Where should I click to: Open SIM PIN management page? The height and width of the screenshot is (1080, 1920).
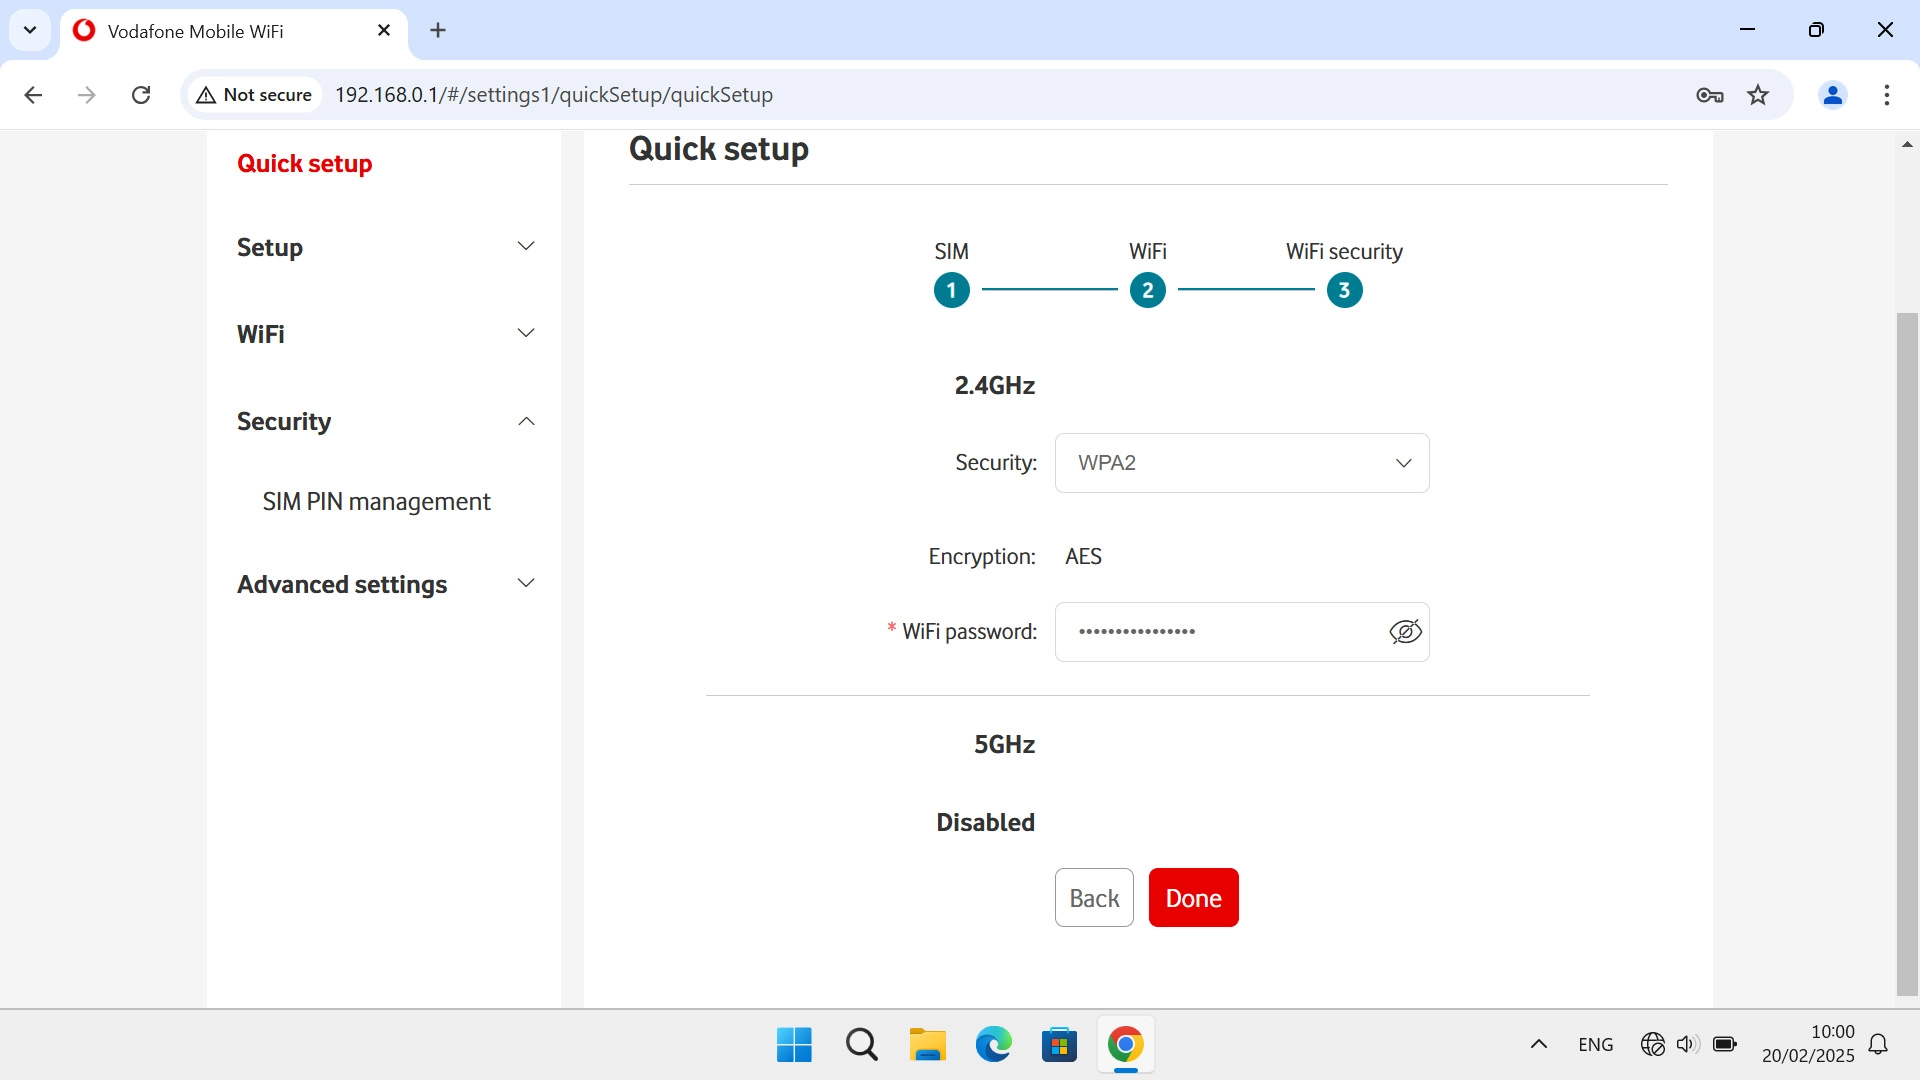coord(376,502)
